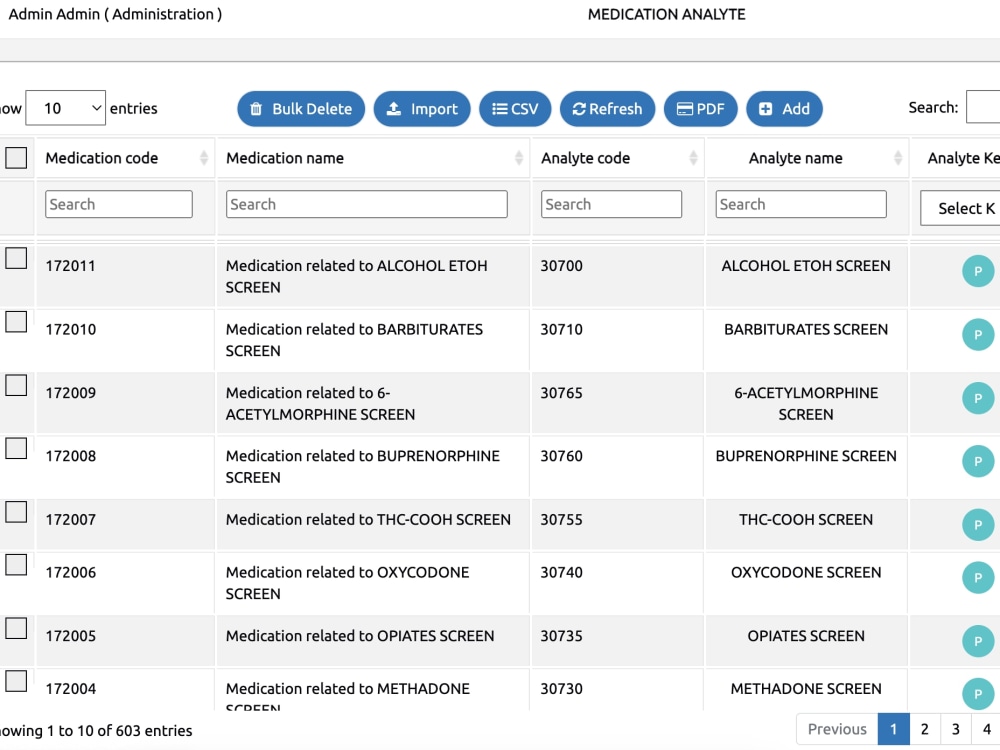Go to the Previous page
This screenshot has width=1000, height=750.
click(x=837, y=729)
